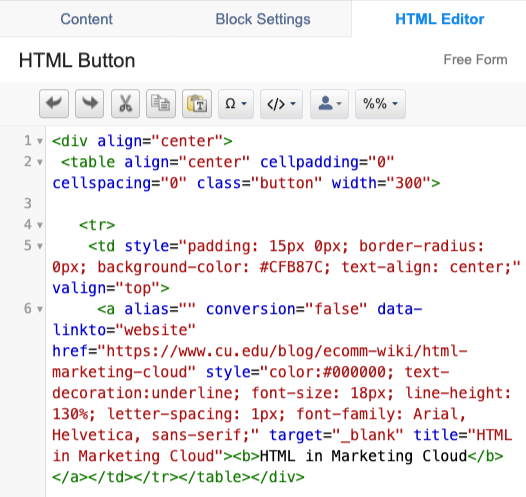Click the Cut scissors icon
This screenshot has height=497, width=526.
(x=125, y=104)
